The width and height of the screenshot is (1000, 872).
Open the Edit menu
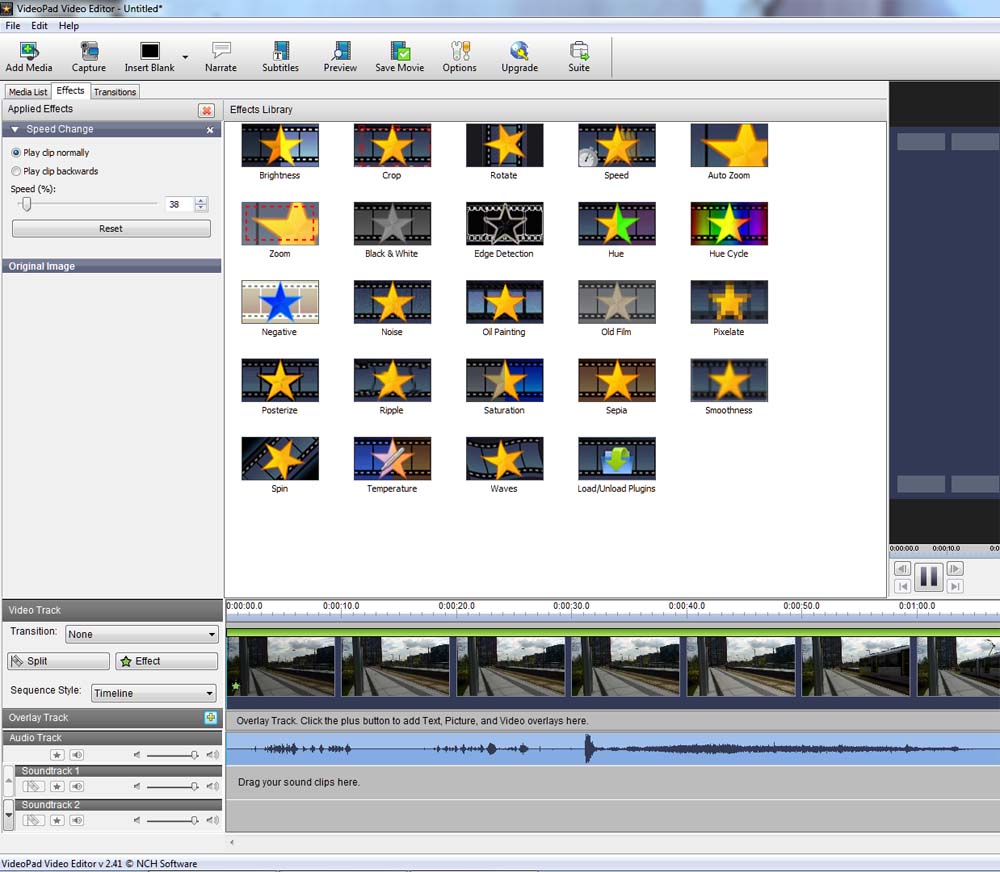tap(40, 26)
